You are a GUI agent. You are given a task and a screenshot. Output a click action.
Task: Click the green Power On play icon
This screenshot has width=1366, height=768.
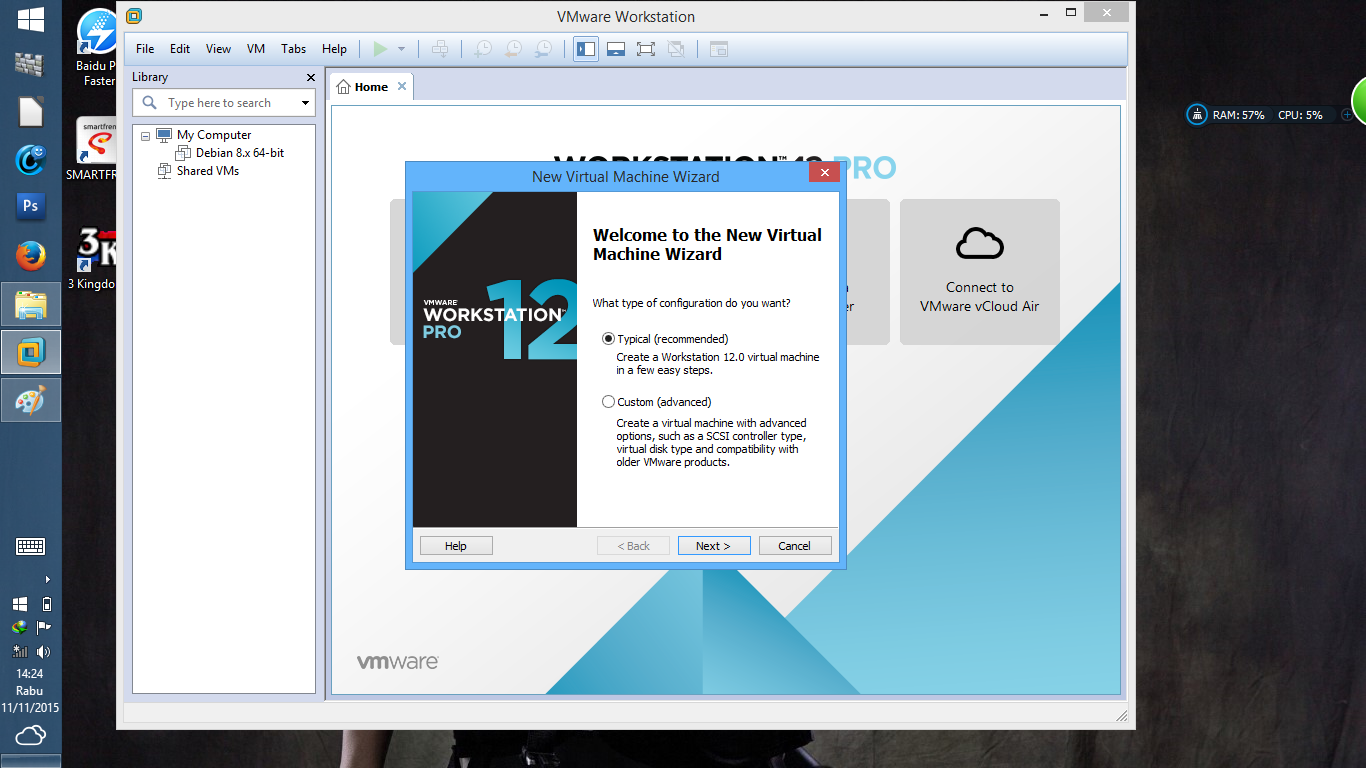pyautogui.click(x=380, y=48)
